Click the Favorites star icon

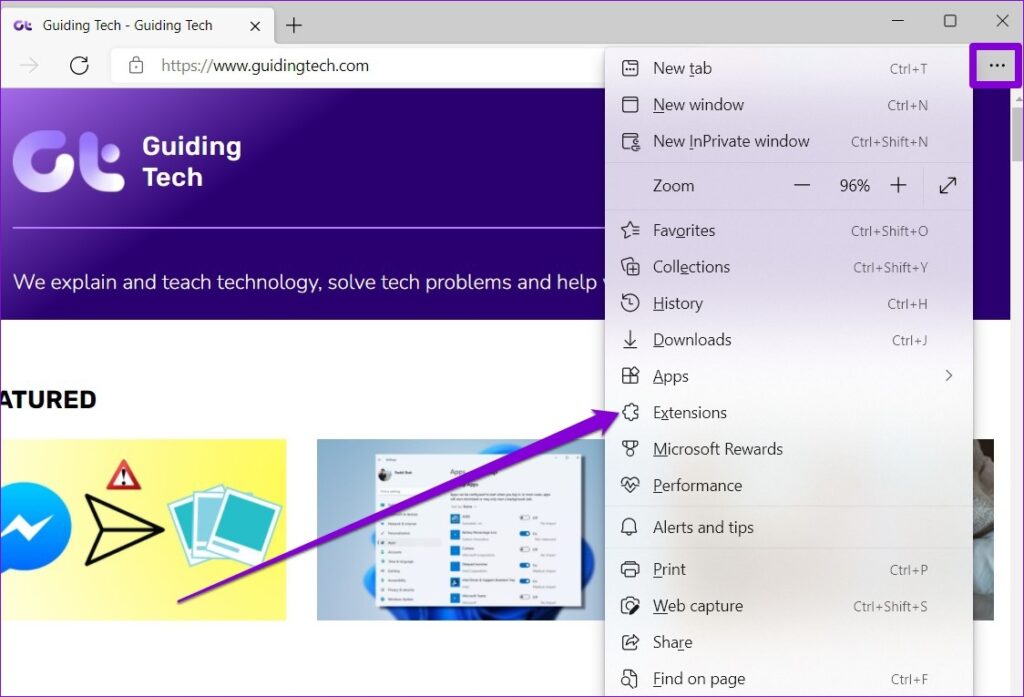[631, 230]
